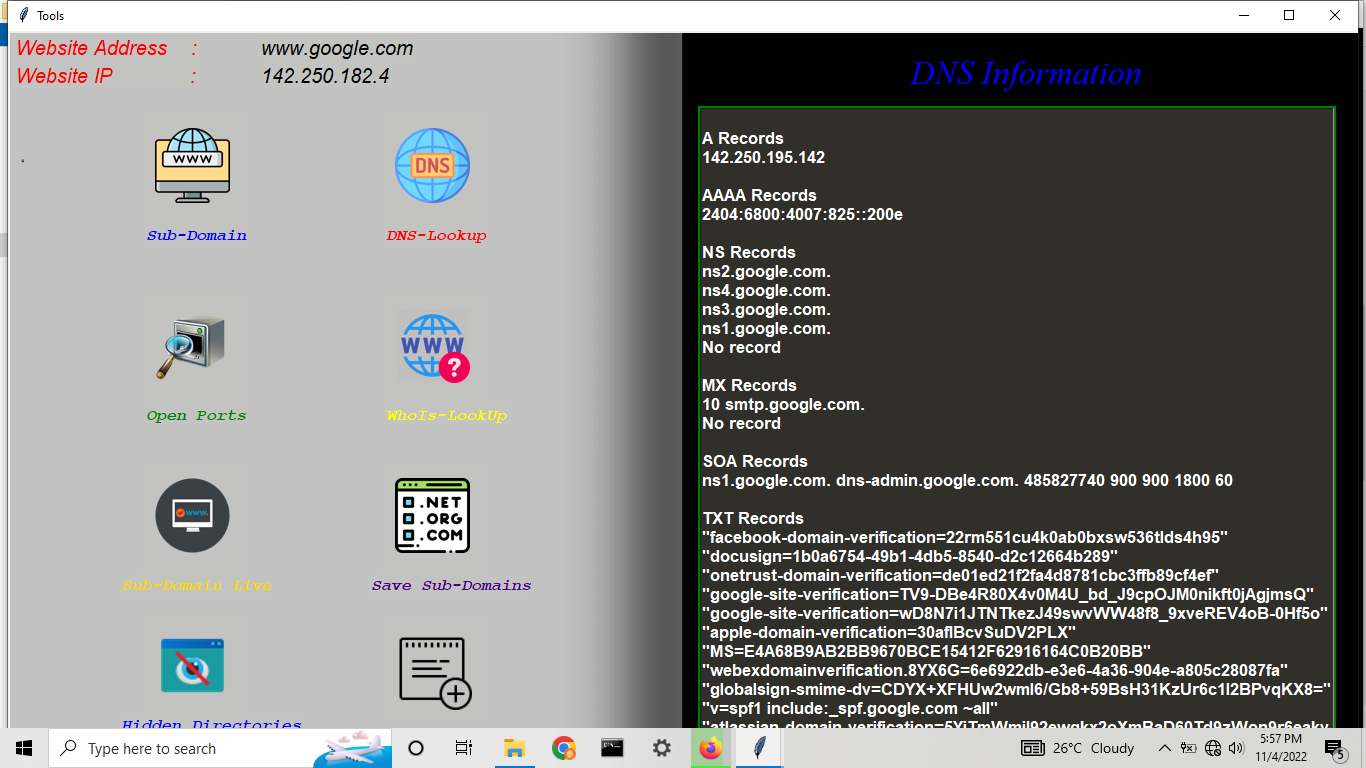Screen dimensions: 1366x768
Task: Select the WhoIs globe with question mark icon
Action: (433, 347)
